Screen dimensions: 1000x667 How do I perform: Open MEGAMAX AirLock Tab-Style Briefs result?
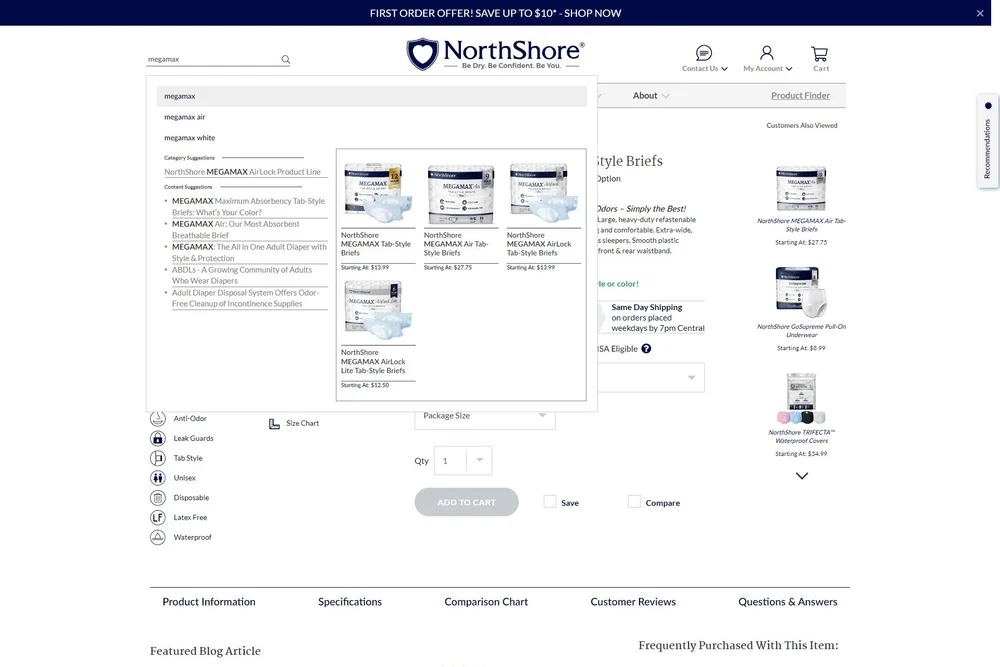point(543,217)
